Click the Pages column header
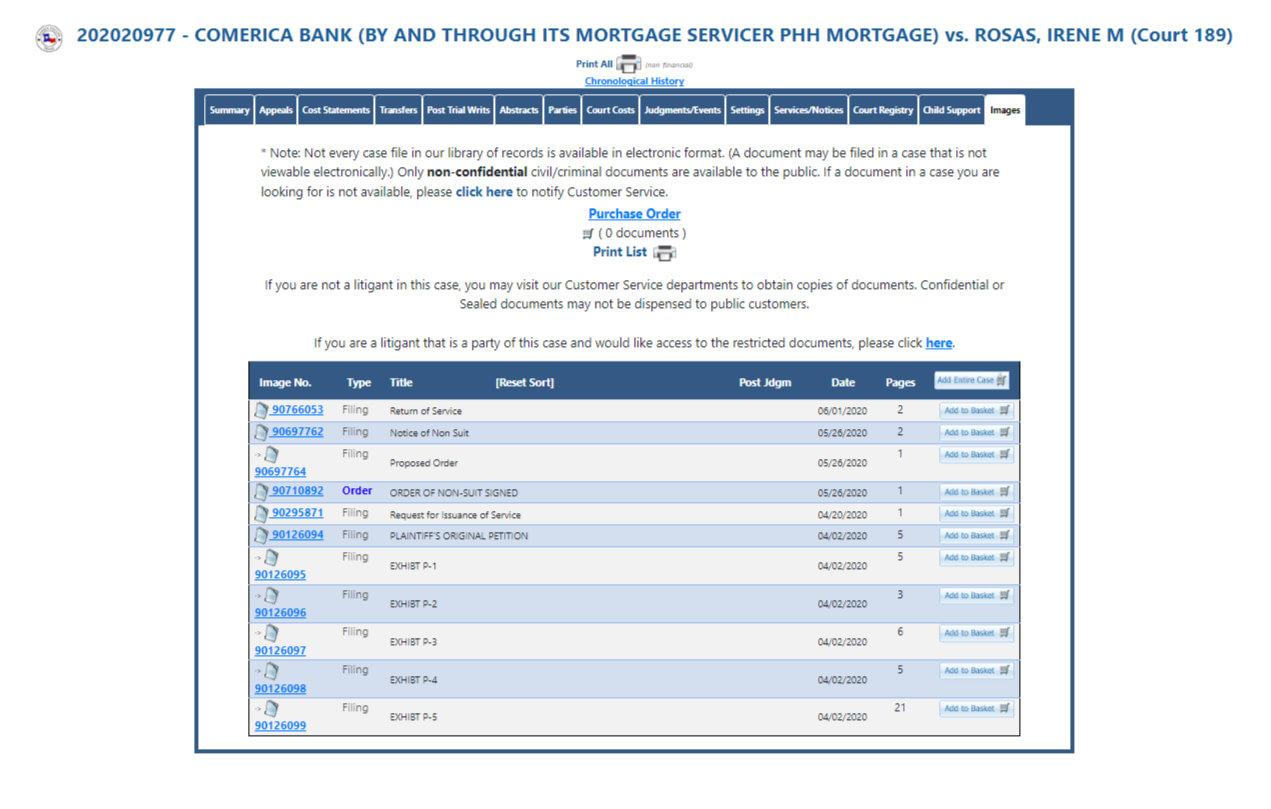Image resolution: width=1271 pixels, height=809 pixels. (x=900, y=383)
